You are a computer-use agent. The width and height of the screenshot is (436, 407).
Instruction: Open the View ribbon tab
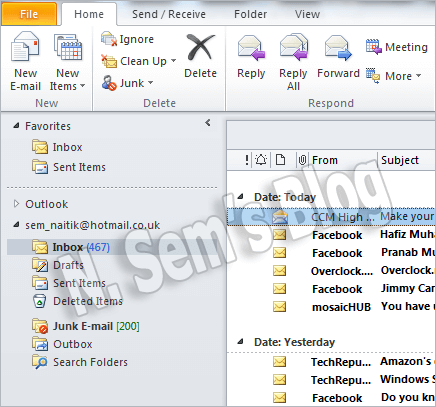(x=307, y=14)
